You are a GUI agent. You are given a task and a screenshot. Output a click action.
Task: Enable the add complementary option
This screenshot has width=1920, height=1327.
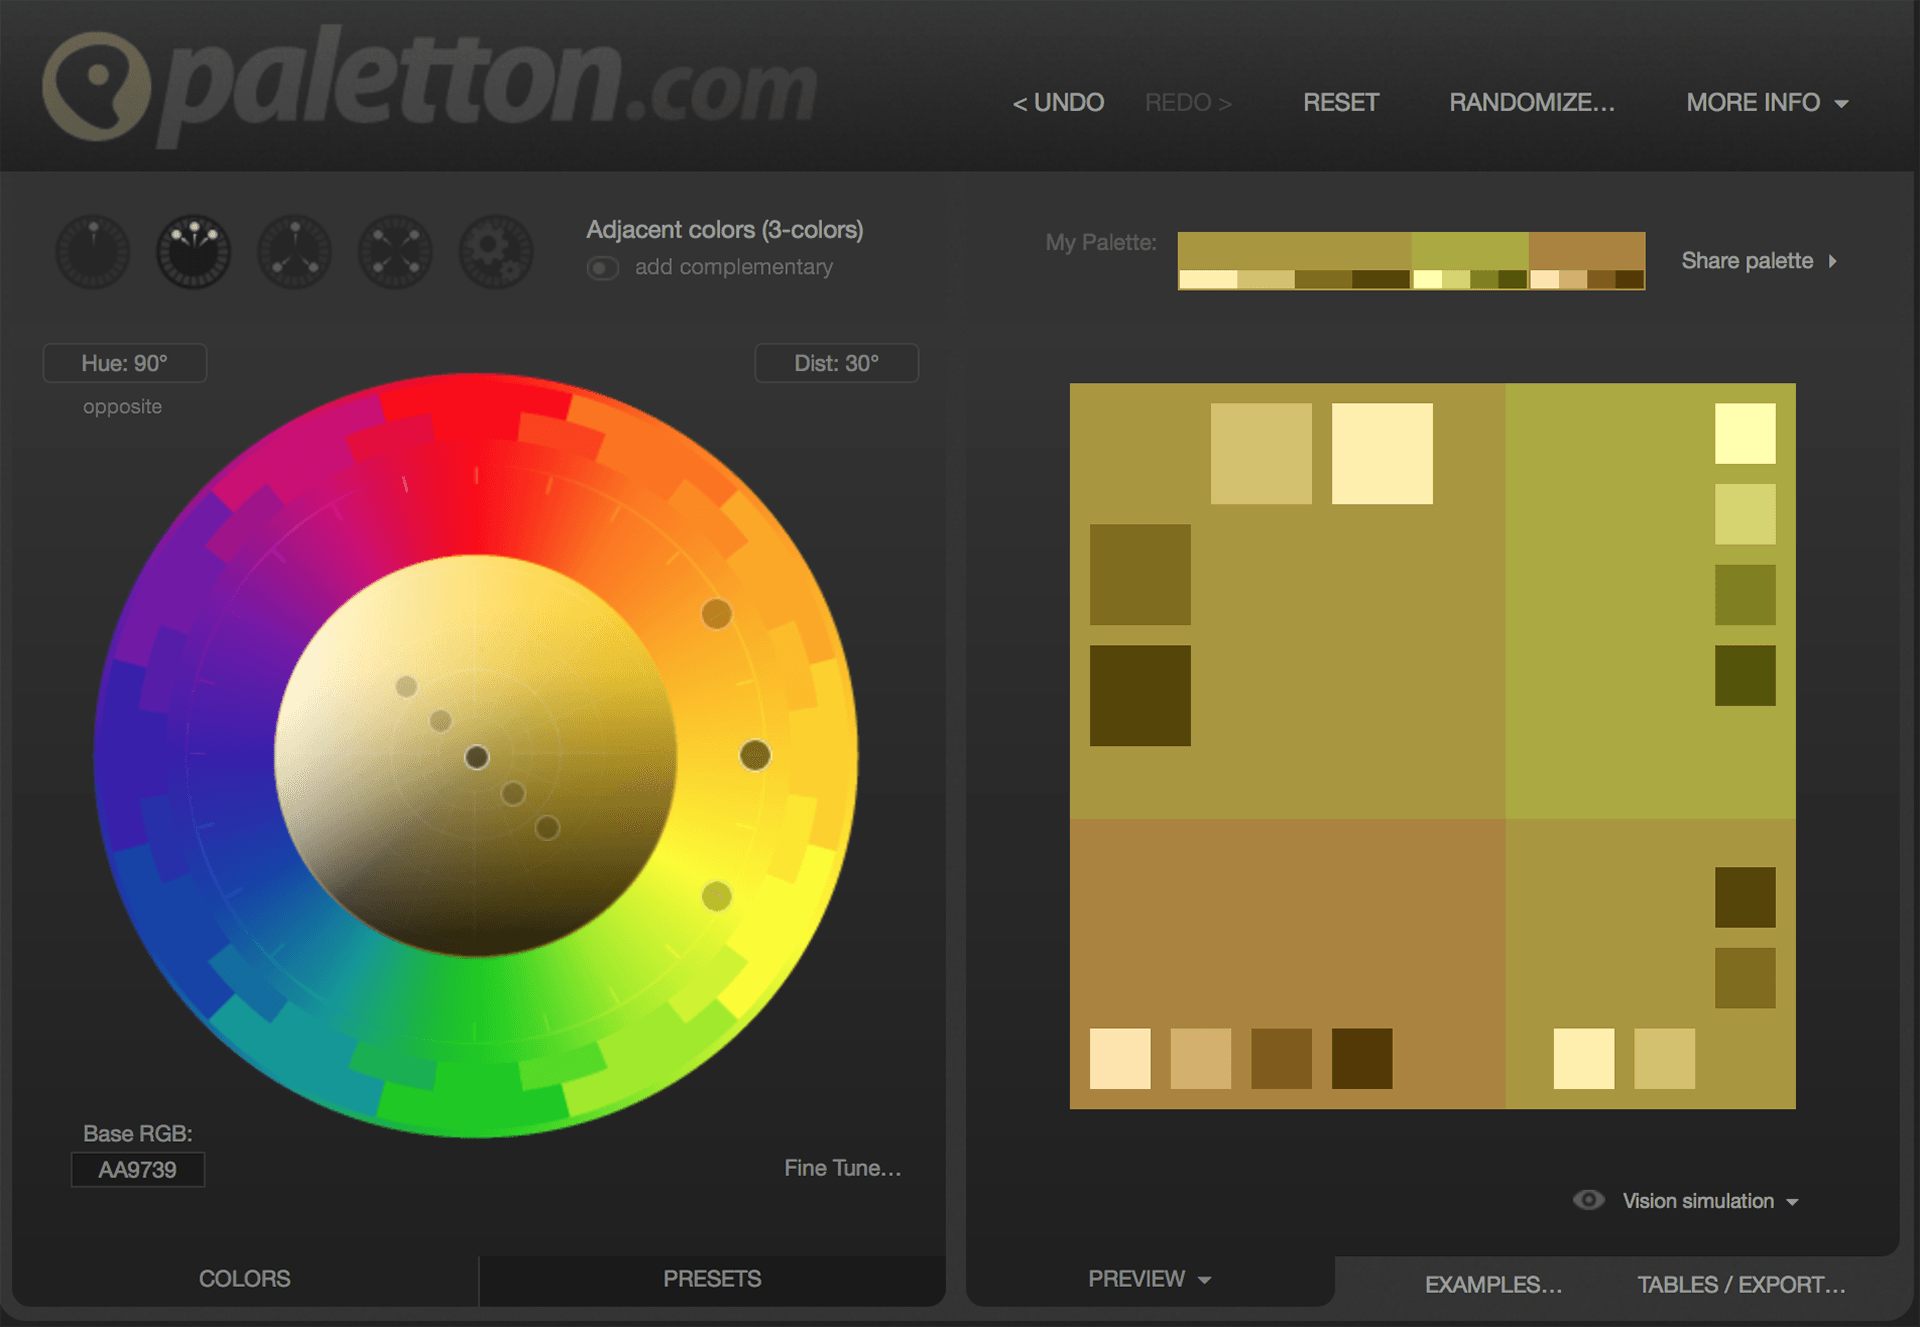coord(603,267)
